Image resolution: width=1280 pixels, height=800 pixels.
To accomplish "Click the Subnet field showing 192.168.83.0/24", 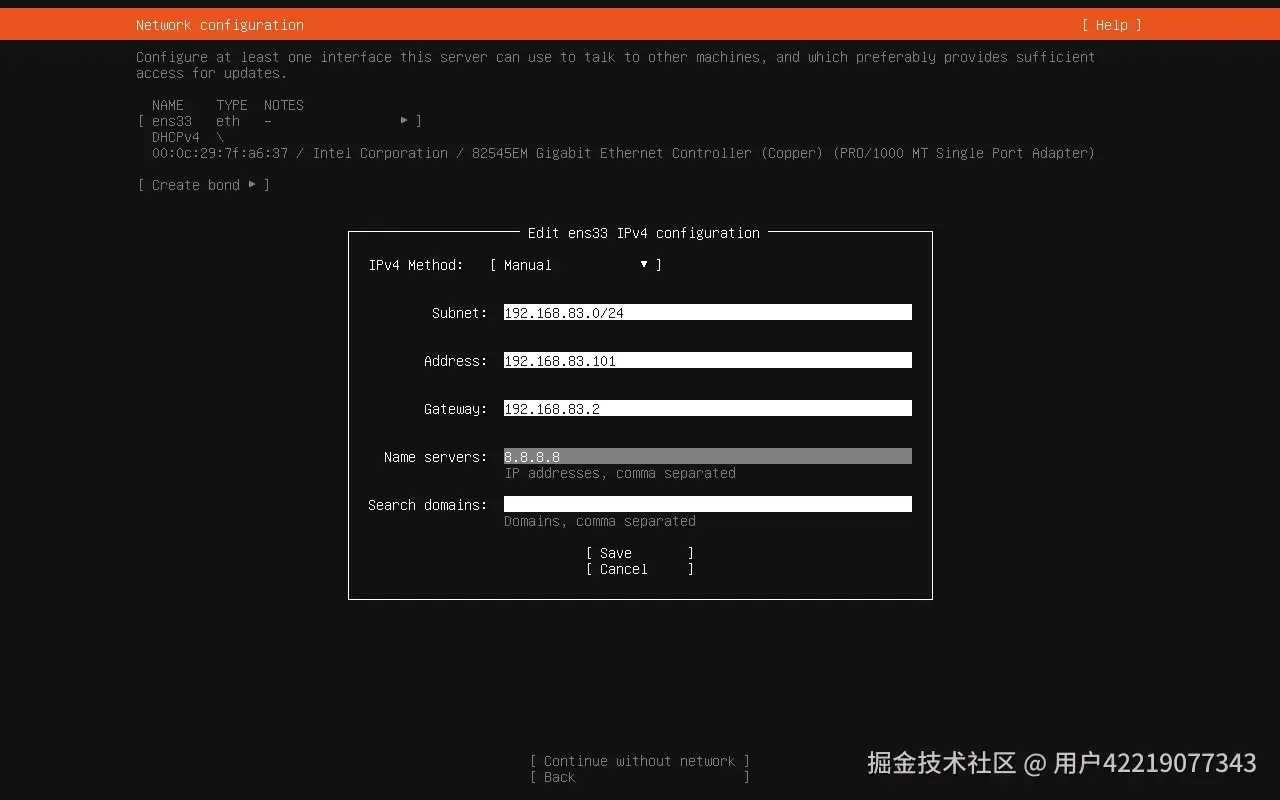I will pyautogui.click(x=707, y=312).
